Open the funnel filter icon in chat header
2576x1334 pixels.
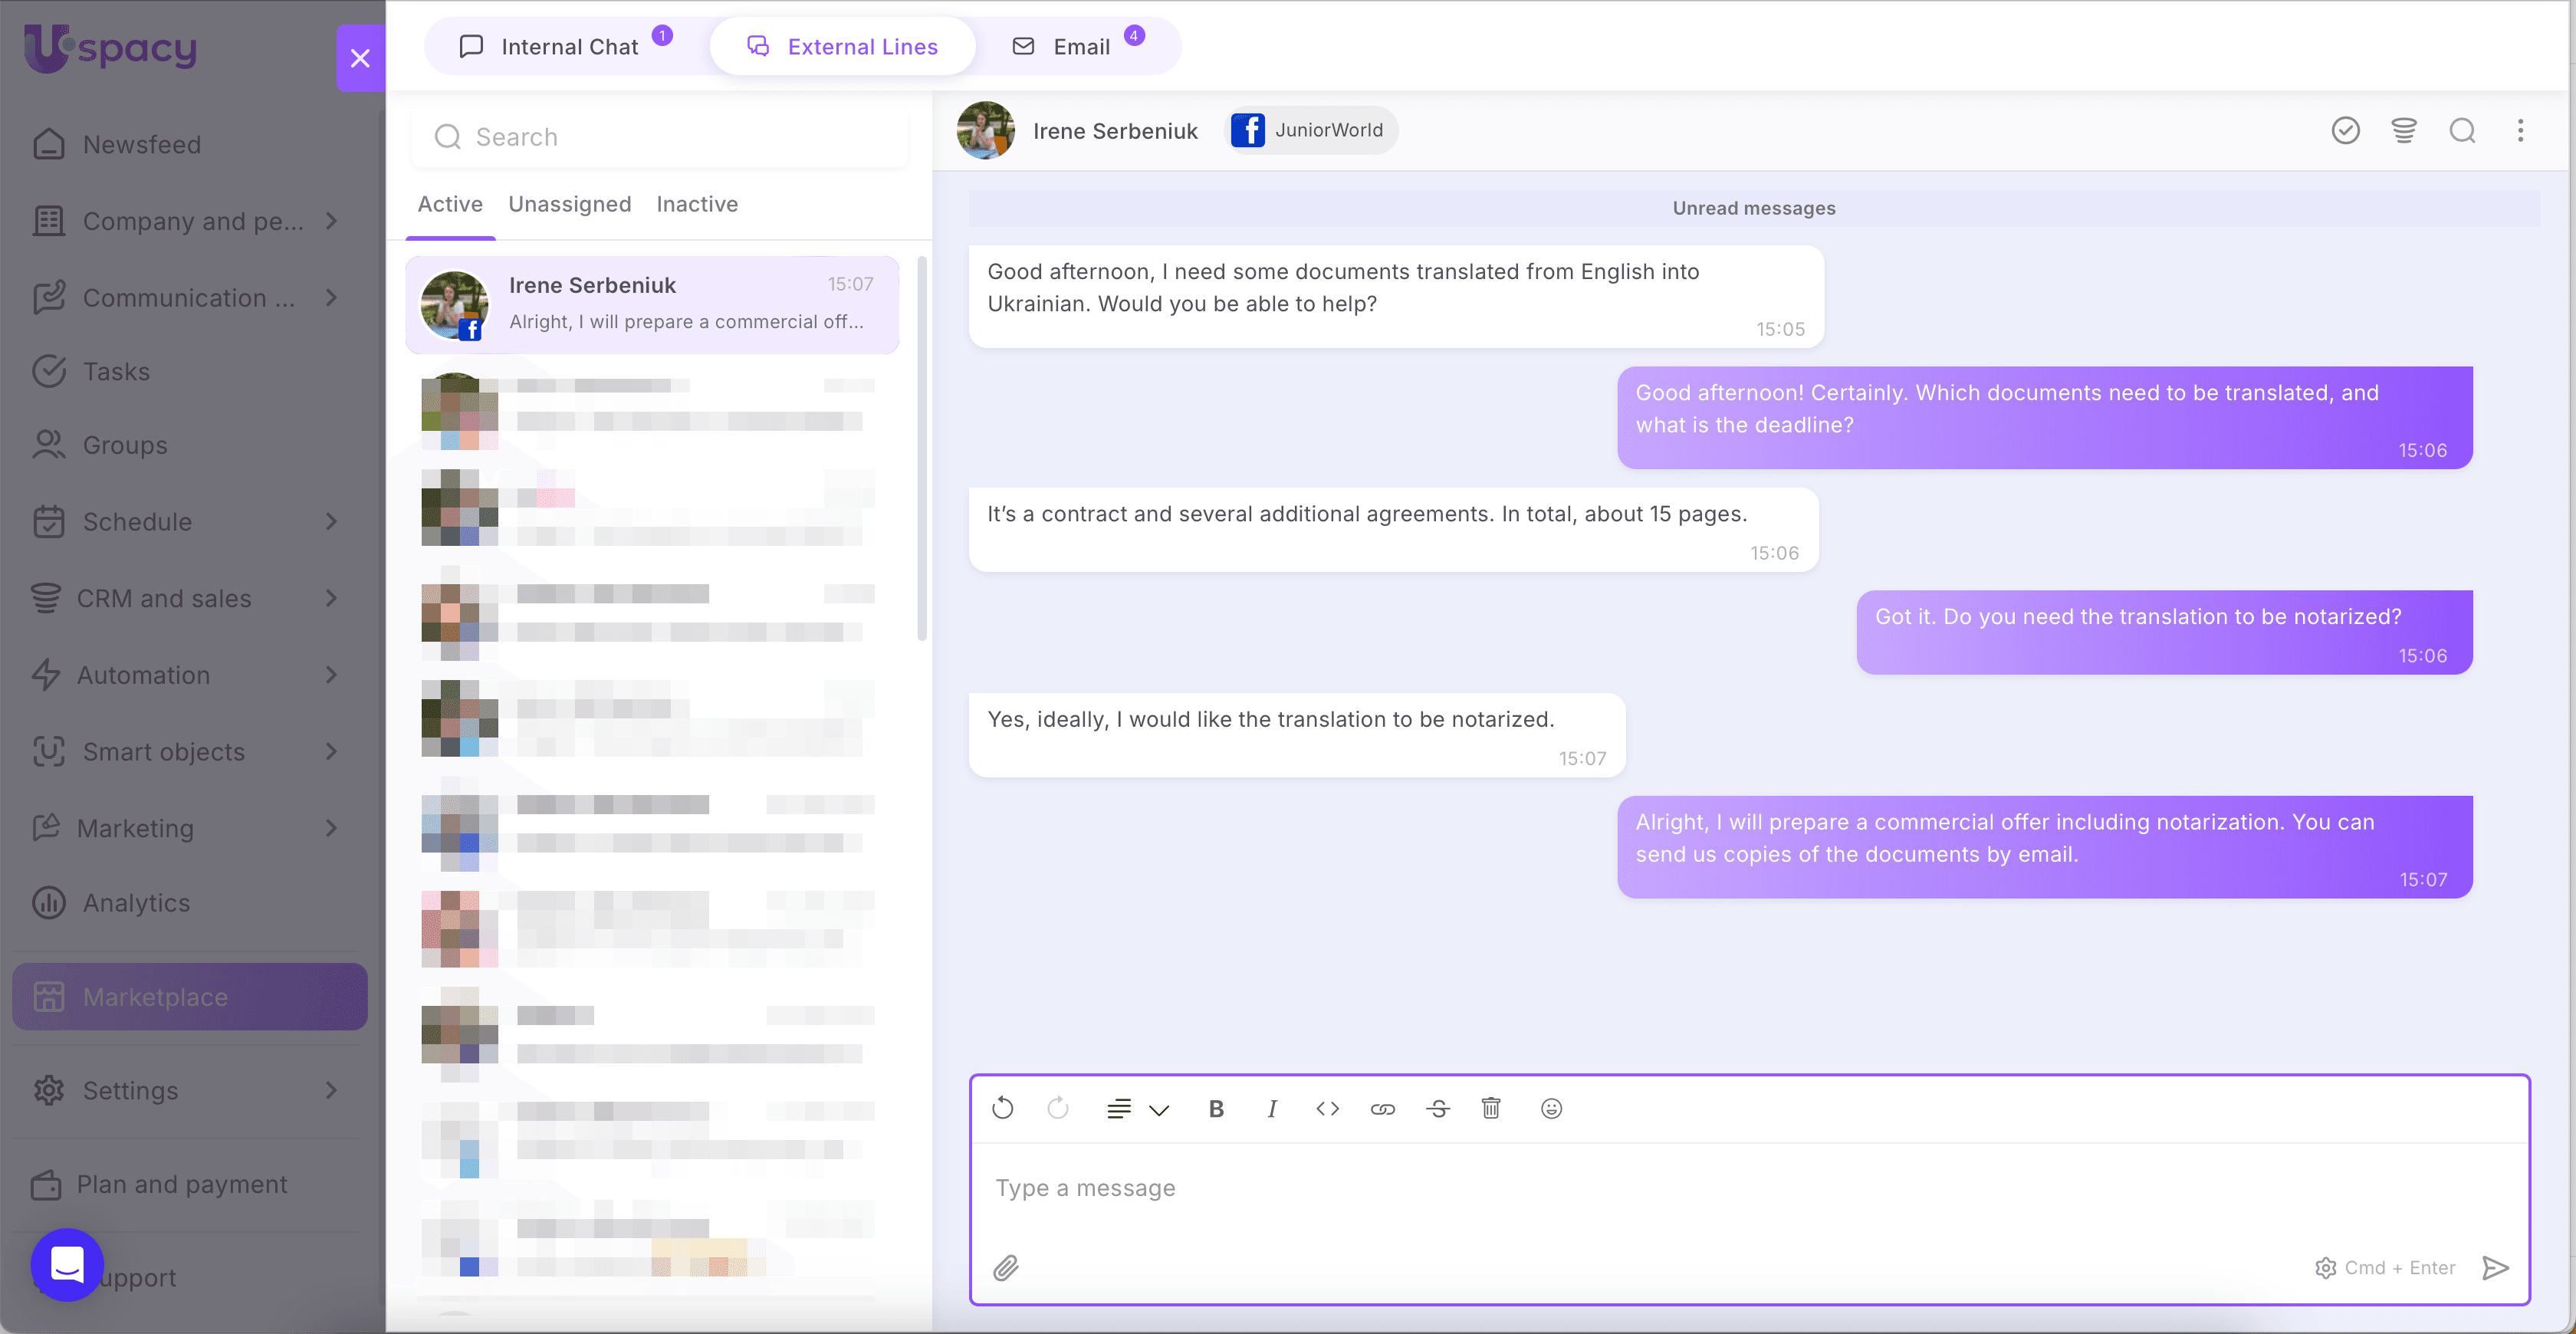click(2403, 130)
